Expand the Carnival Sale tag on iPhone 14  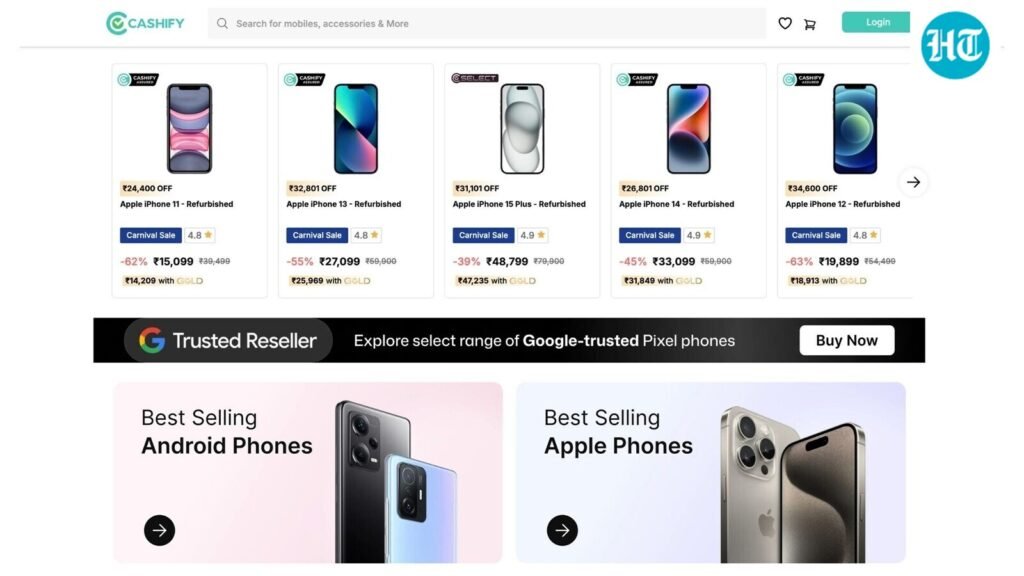[648, 235]
